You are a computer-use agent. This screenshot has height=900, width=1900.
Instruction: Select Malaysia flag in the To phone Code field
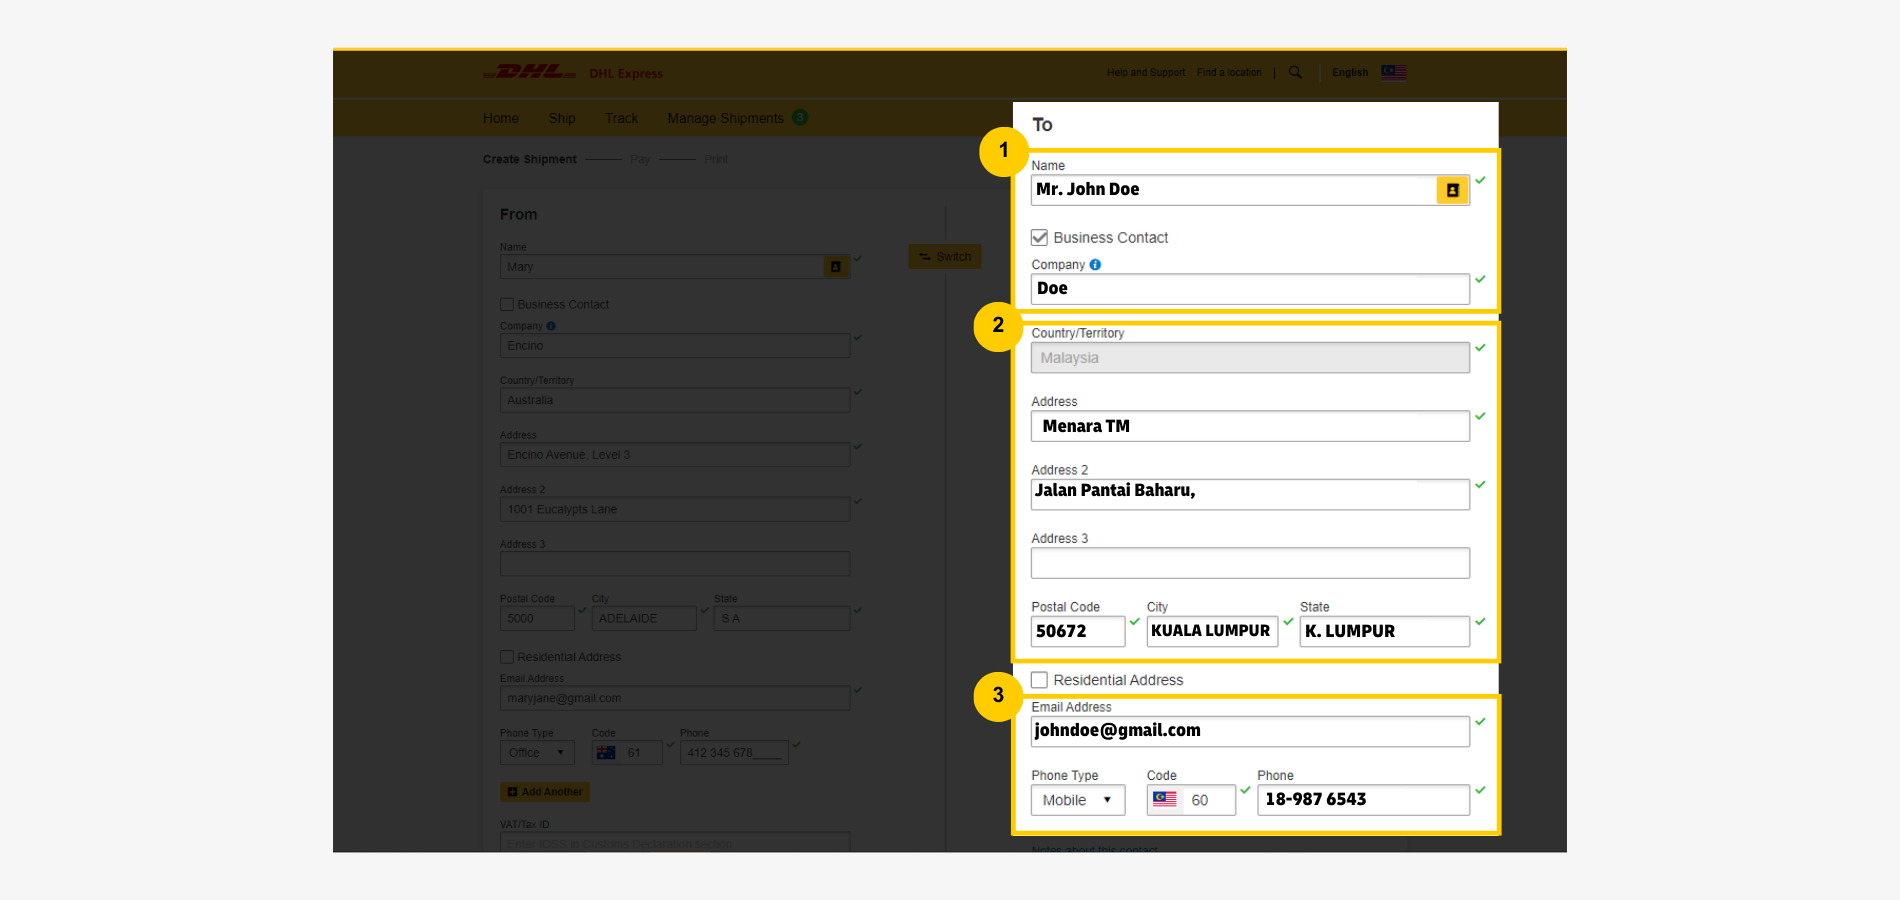(x=1165, y=799)
